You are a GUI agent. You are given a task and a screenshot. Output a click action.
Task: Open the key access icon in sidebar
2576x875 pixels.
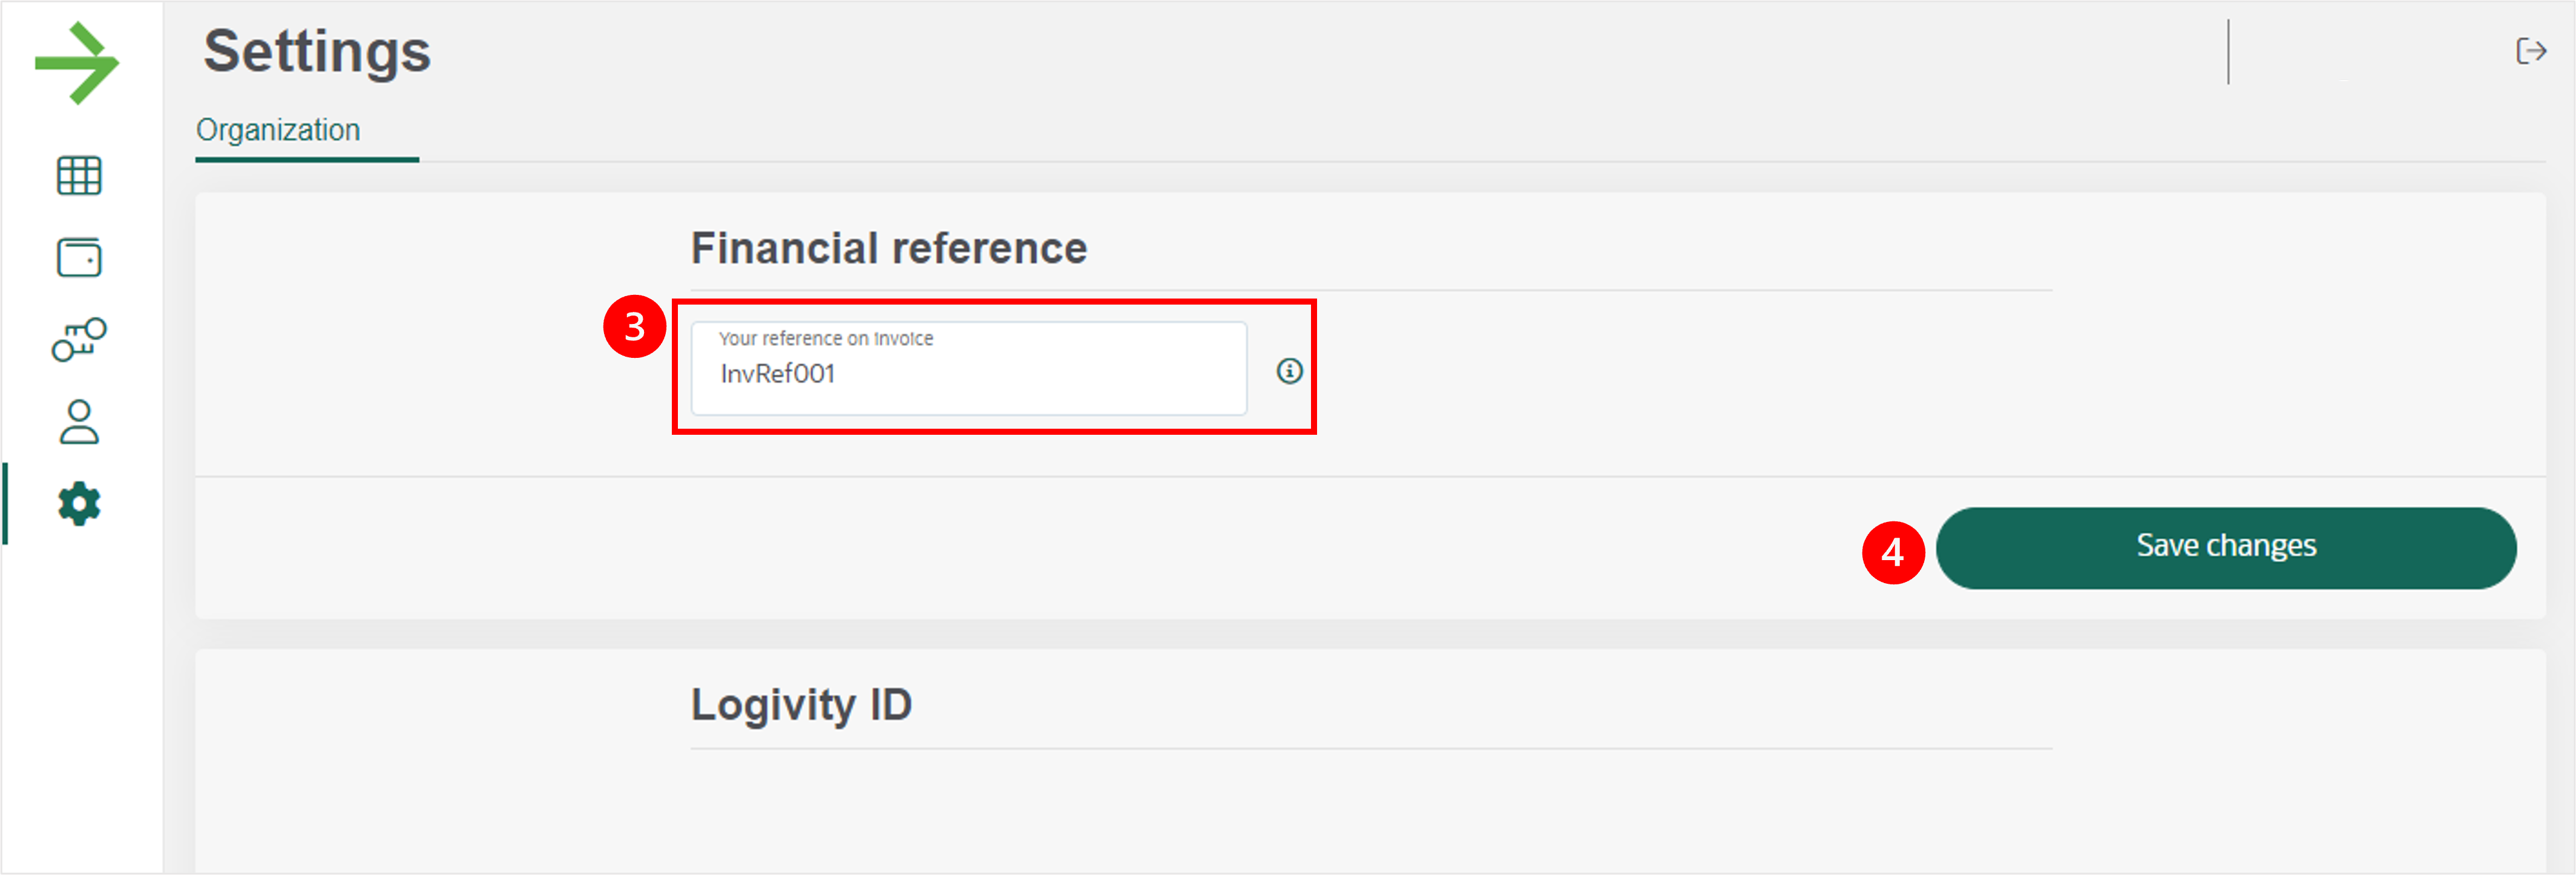pyautogui.click(x=79, y=340)
